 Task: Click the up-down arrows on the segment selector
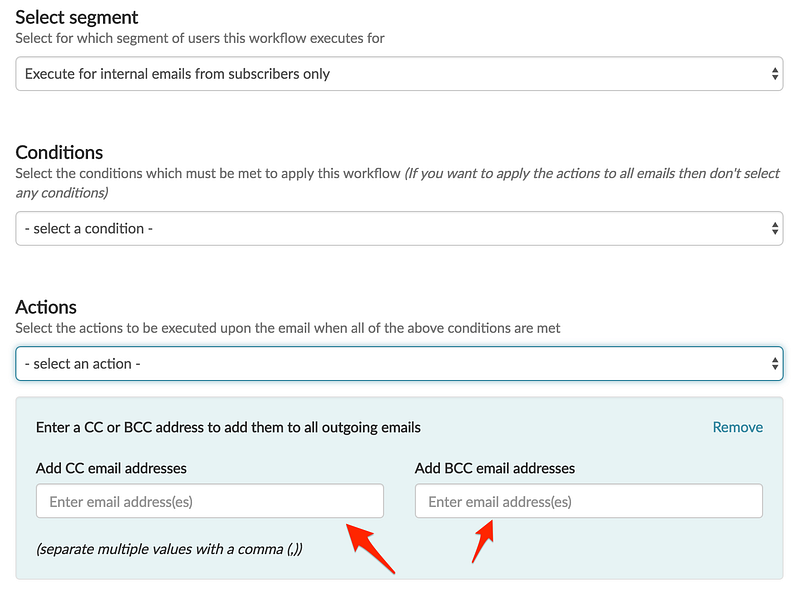coord(774,74)
